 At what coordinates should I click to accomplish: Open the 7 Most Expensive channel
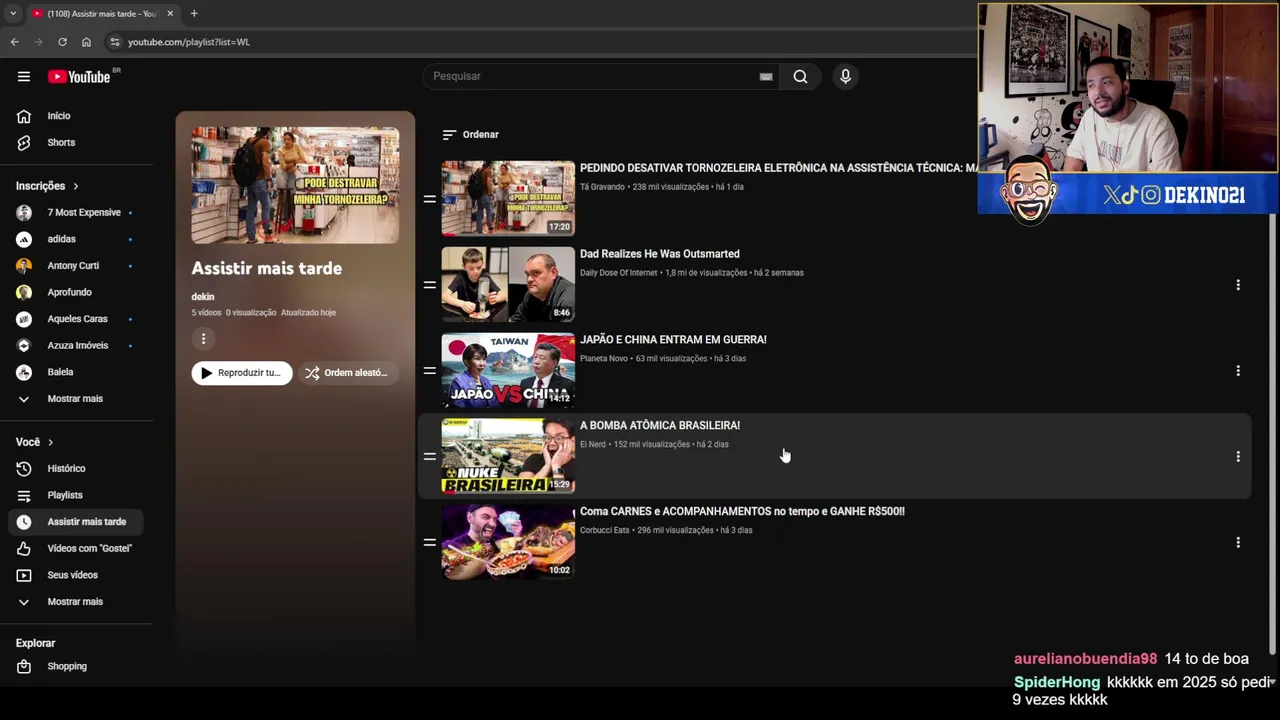point(75,212)
